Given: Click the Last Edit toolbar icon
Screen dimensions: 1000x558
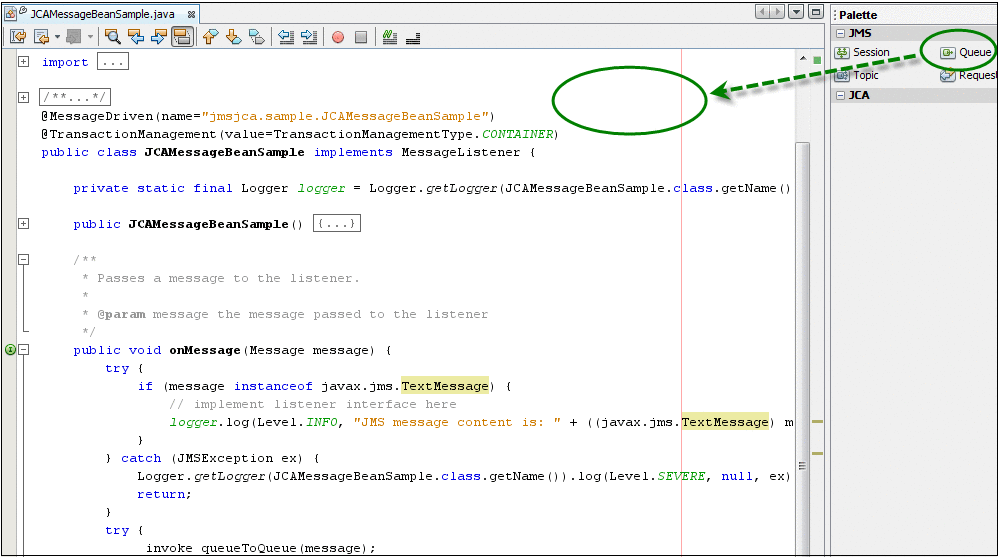Looking at the screenshot, I should click(x=18, y=37).
